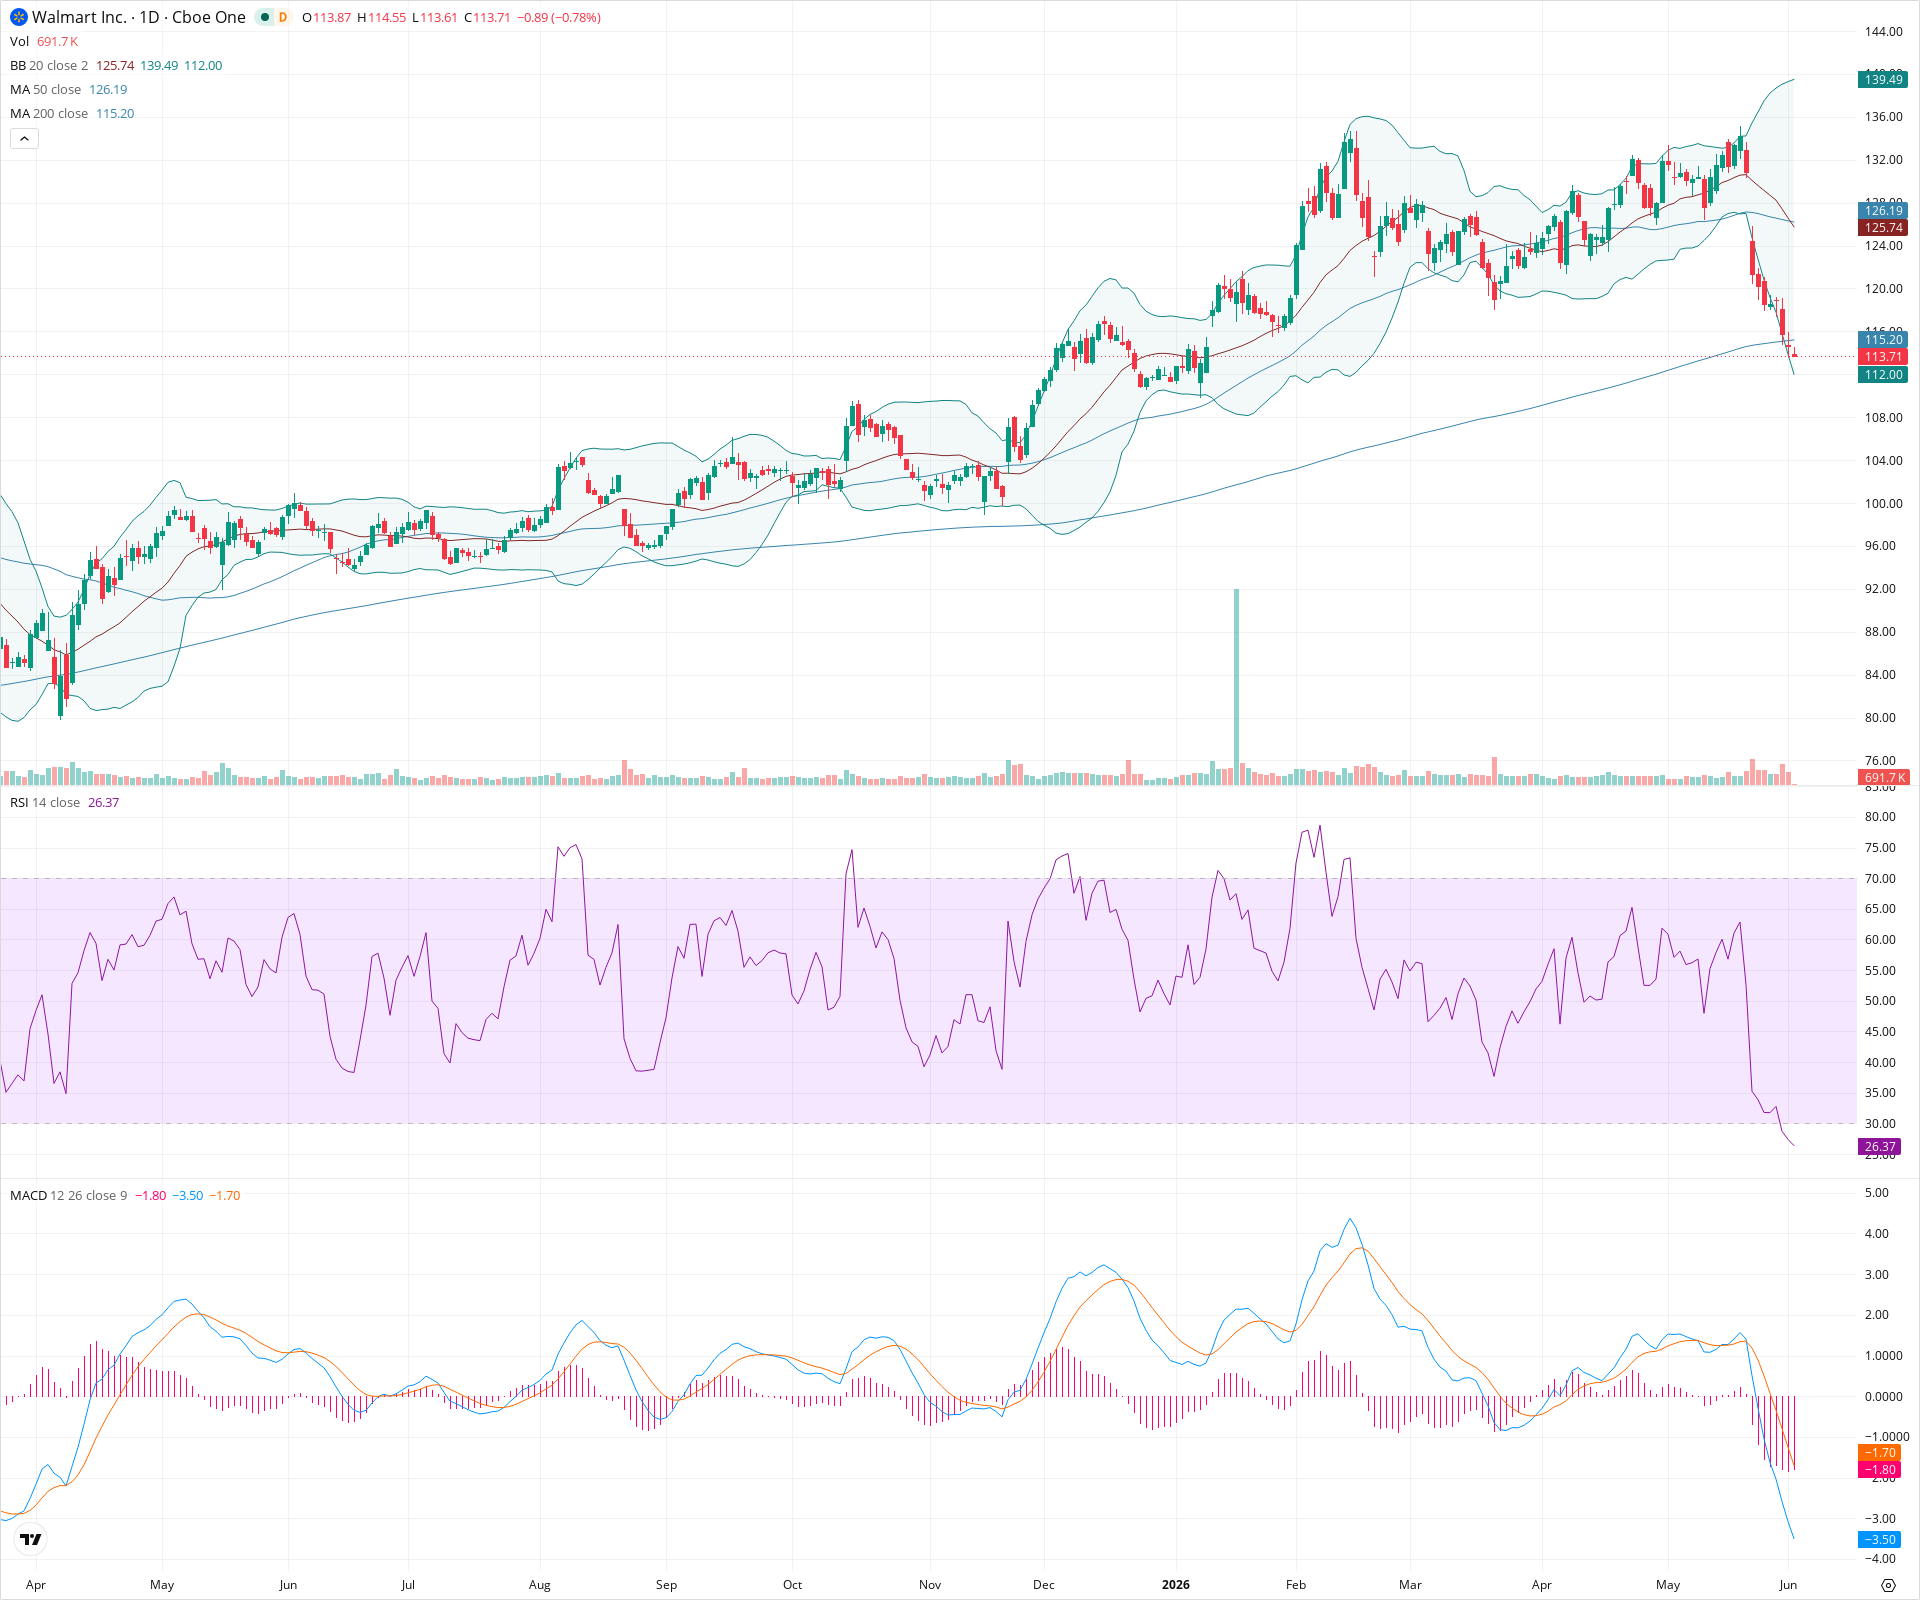Click the 125.74 BB basis price label
This screenshot has width=1920, height=1600.
1883,228
